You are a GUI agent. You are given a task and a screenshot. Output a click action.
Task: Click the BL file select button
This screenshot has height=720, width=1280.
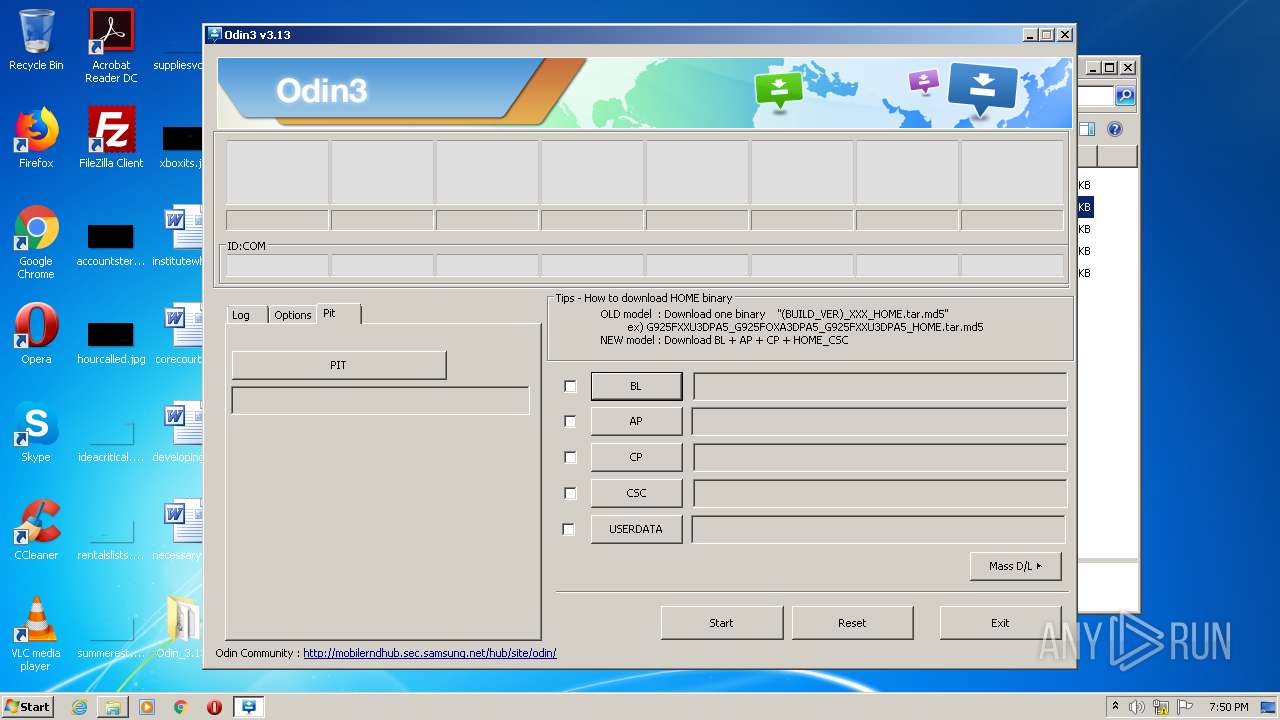coord(636,386)
